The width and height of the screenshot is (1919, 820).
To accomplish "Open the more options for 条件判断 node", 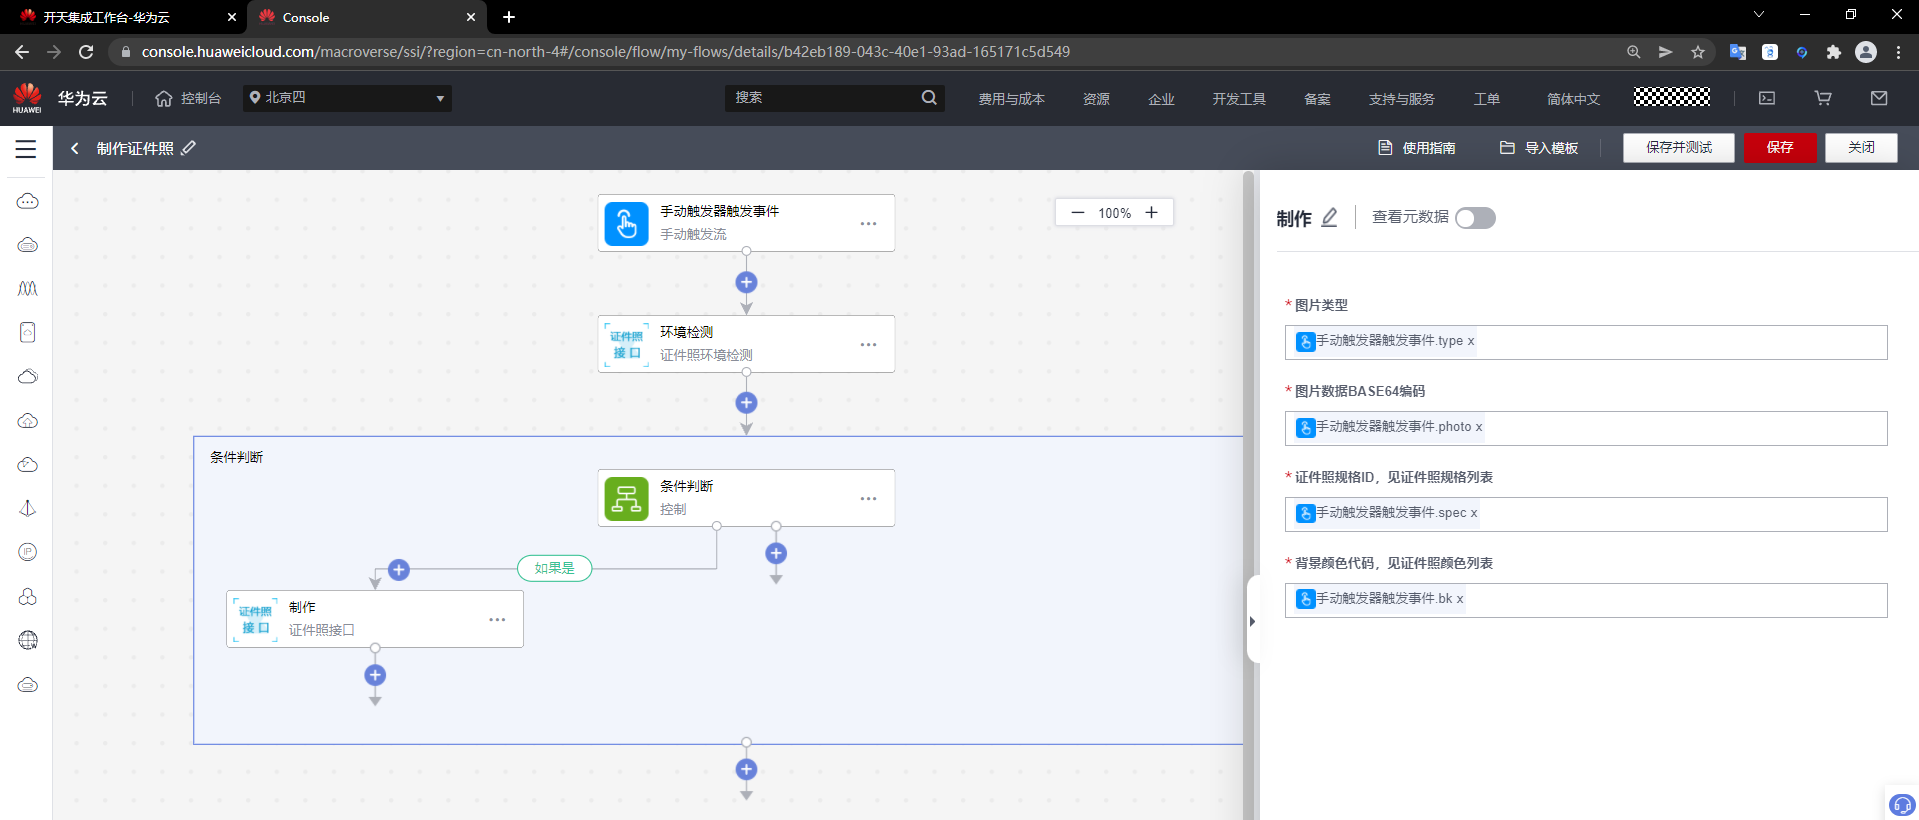I will tap(868, 498).
